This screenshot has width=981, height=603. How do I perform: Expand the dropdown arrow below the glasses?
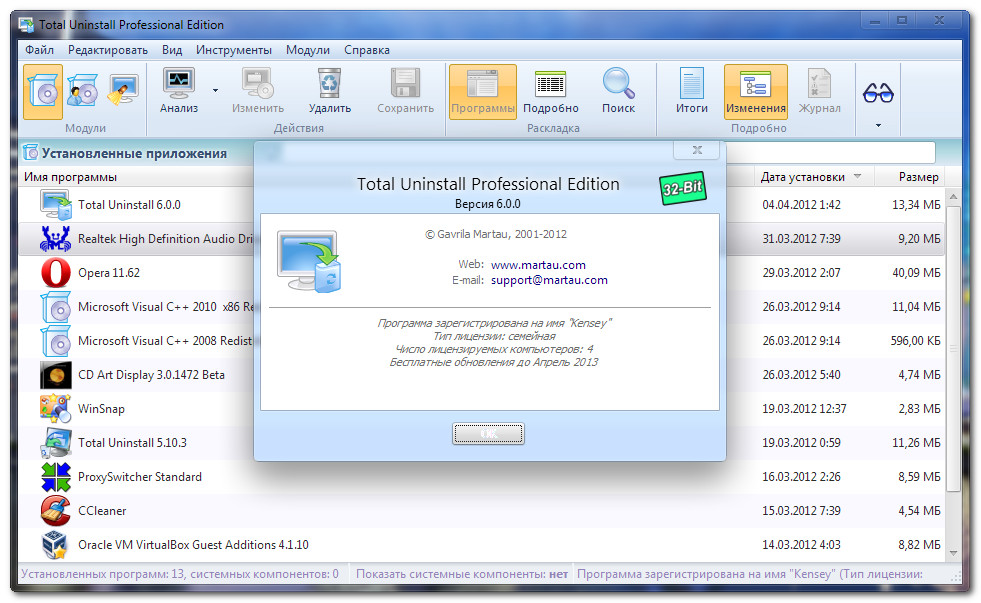878,126
